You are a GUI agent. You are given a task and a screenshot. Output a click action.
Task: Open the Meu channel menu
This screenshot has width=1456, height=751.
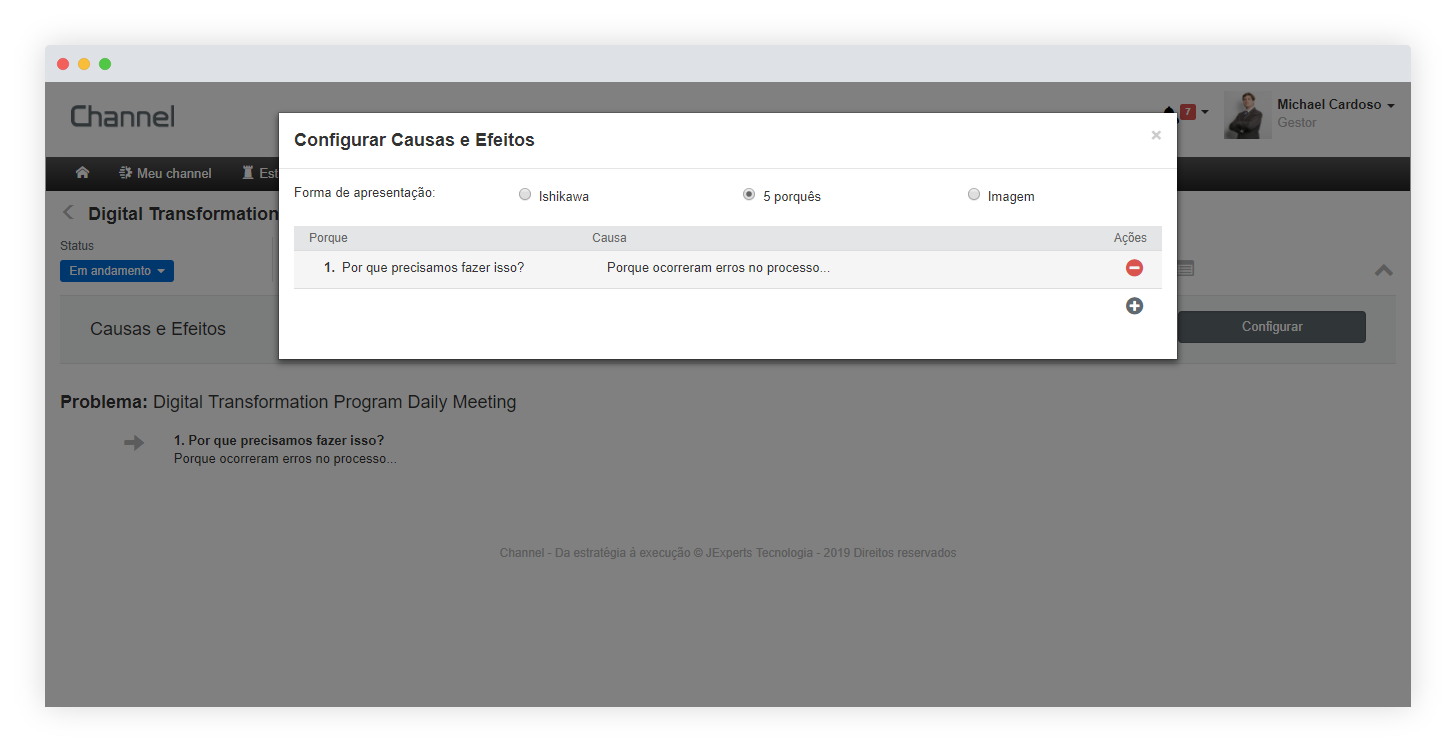click(x=165, y=173)
